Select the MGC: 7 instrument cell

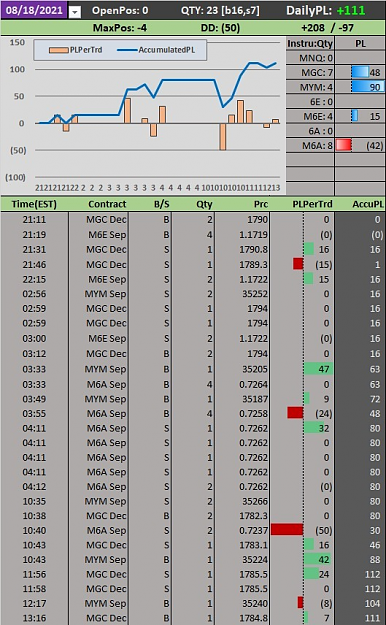pyautogui.click(x=310, y=73)
